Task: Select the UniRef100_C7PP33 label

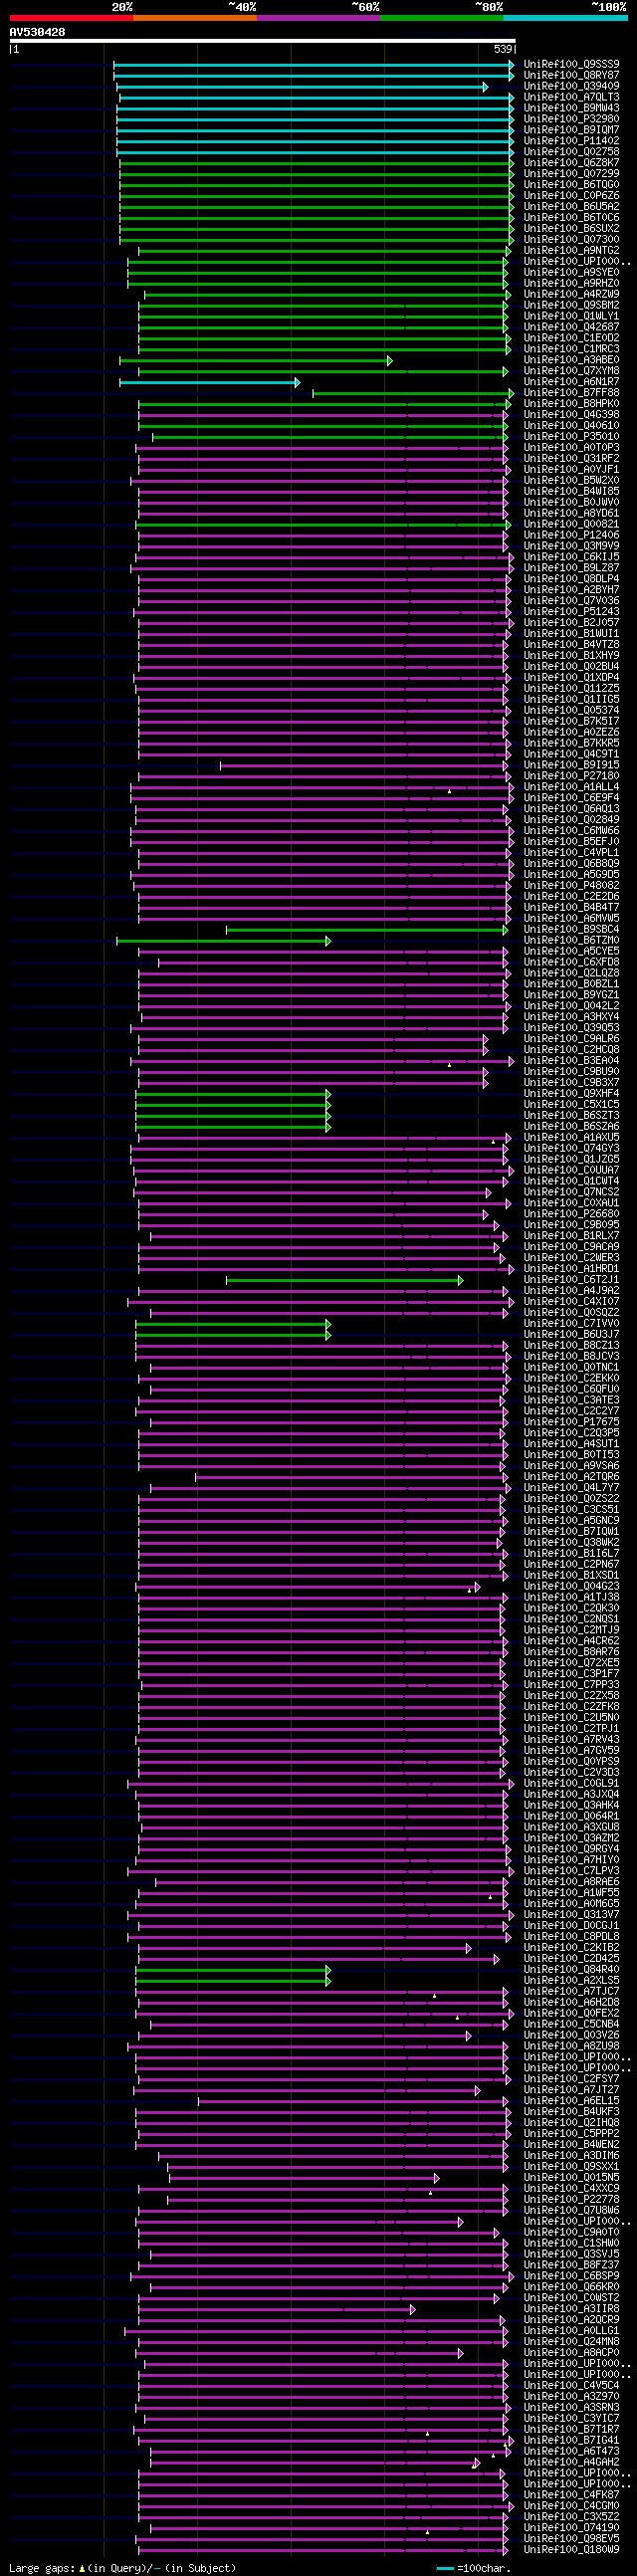Action: coord(571,1685)
